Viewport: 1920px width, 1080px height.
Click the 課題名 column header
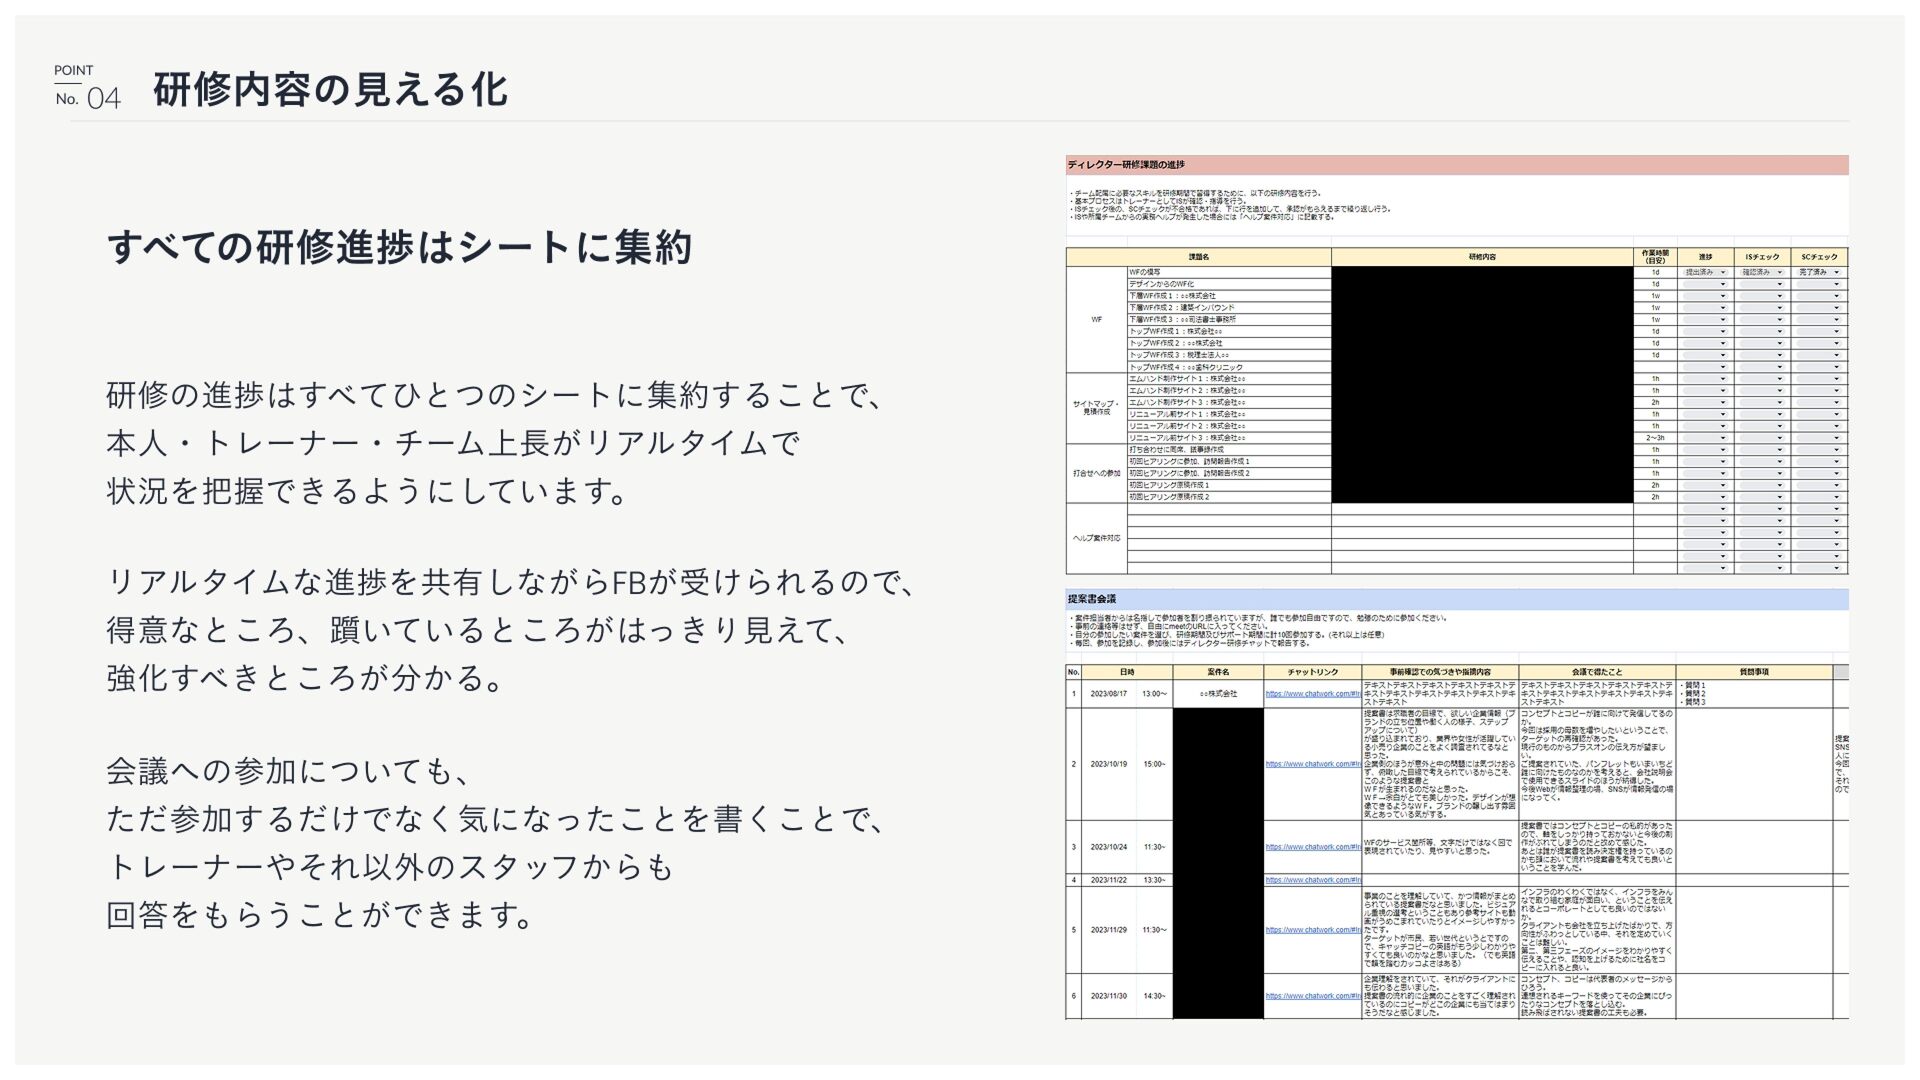pos(1198,257)
